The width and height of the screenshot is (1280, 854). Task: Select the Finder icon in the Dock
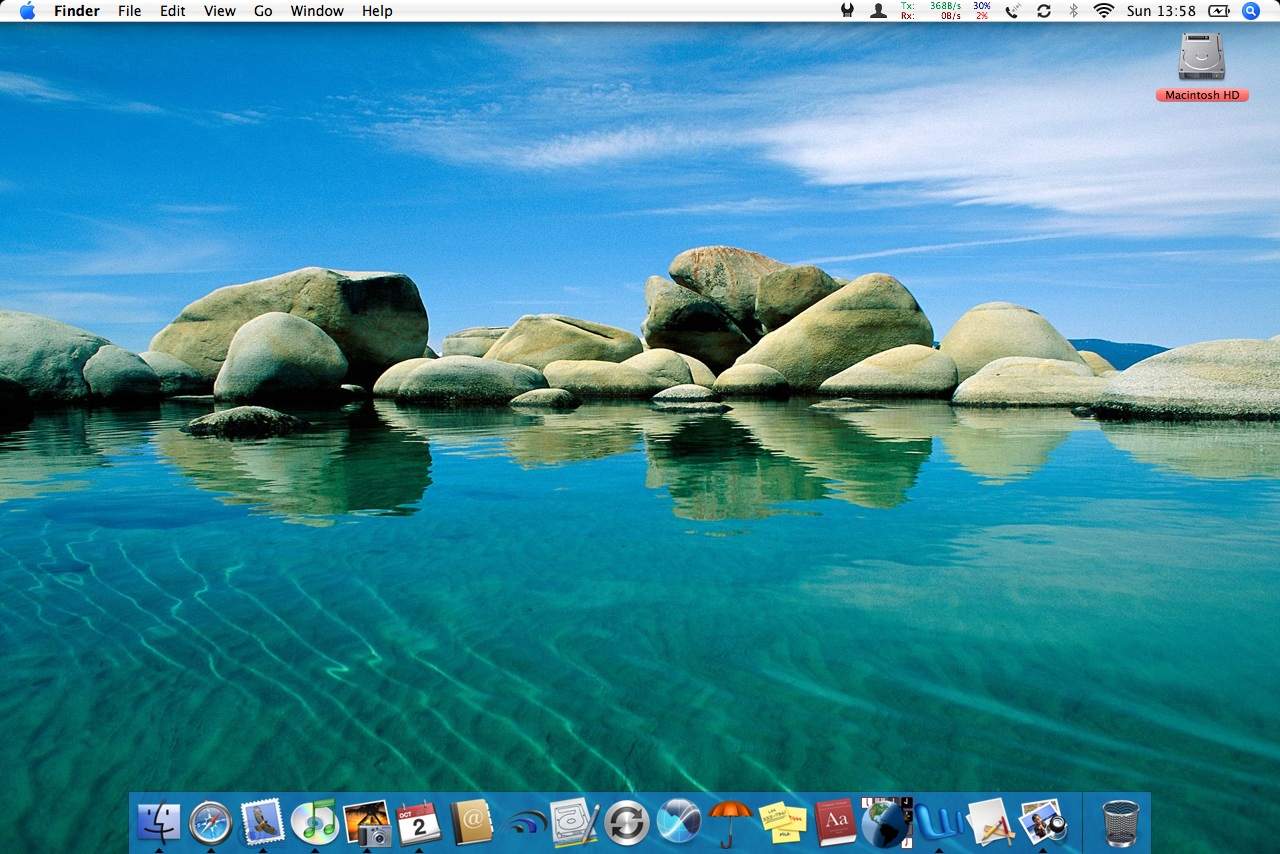click(158, 822)
